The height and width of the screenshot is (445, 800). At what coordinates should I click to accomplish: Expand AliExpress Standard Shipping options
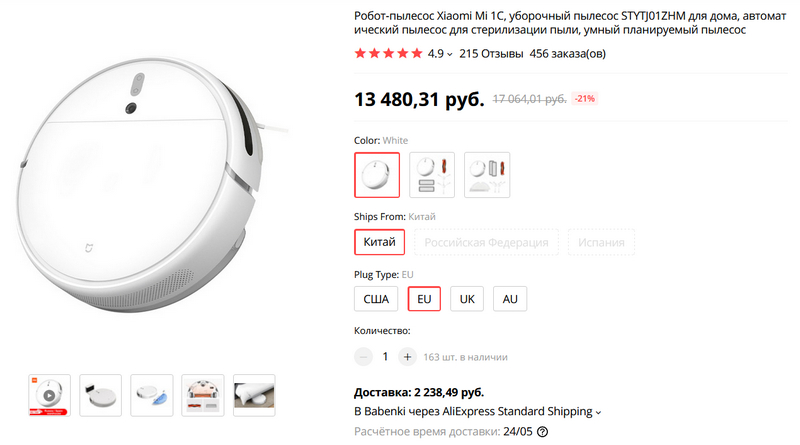(599, 412)
